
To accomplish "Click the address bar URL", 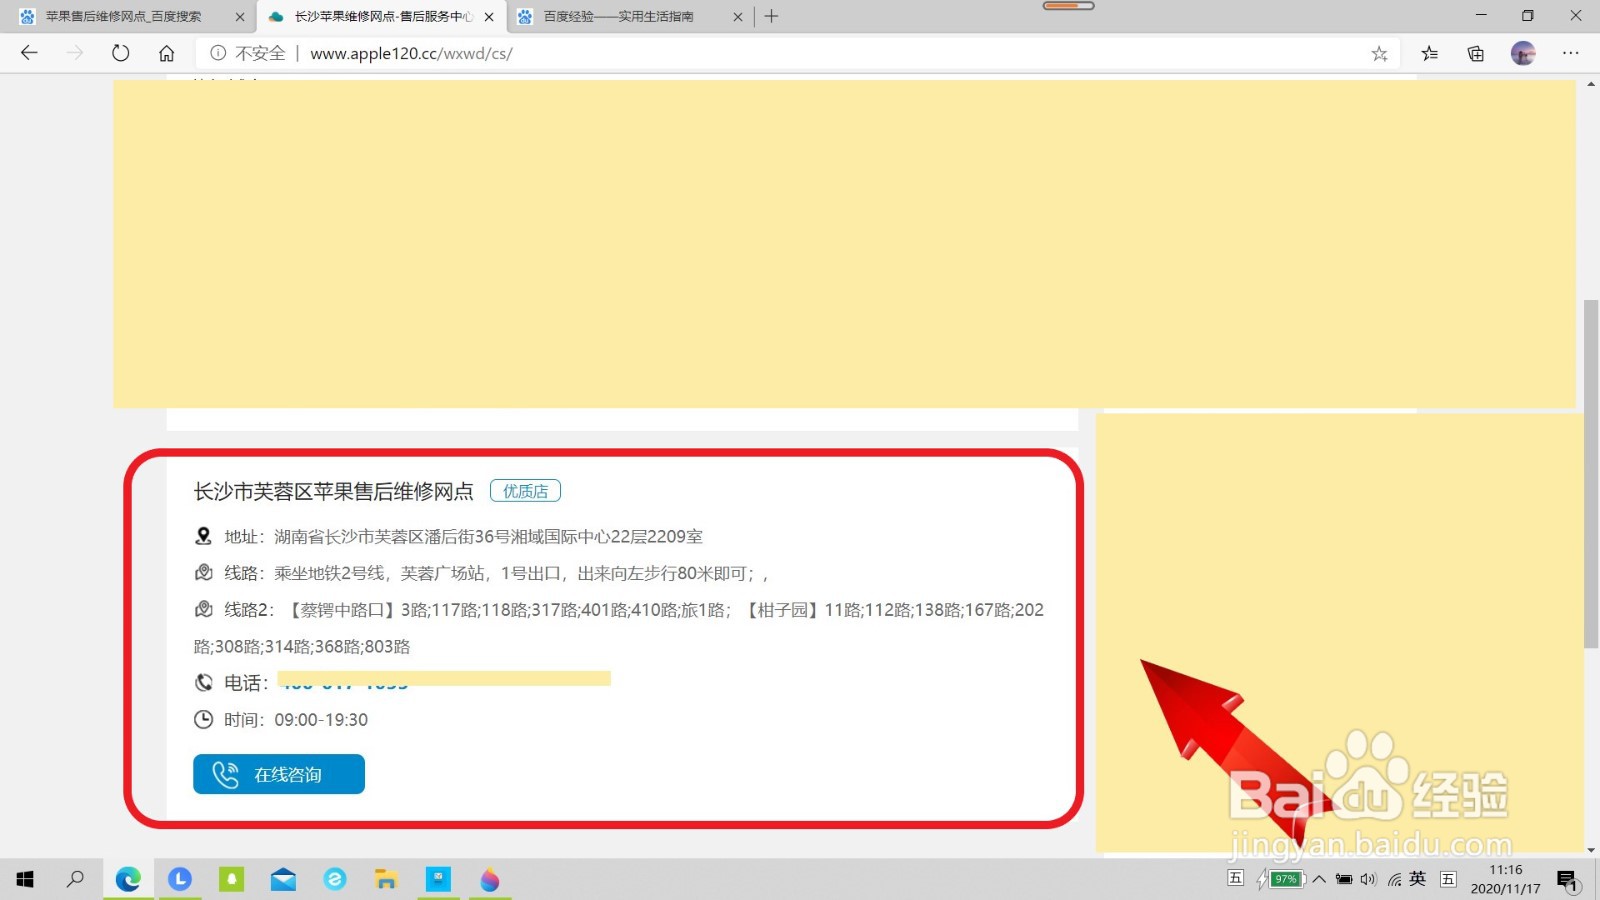I will pyautogui.click(x=411, y=53).
